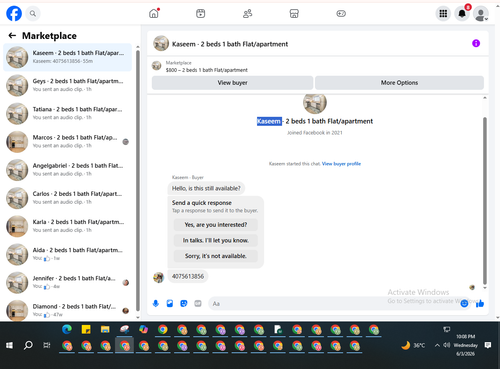This screenshot has width=500, height=369.
Task: Open the Facebook logo home link
Action: [14, 14]
